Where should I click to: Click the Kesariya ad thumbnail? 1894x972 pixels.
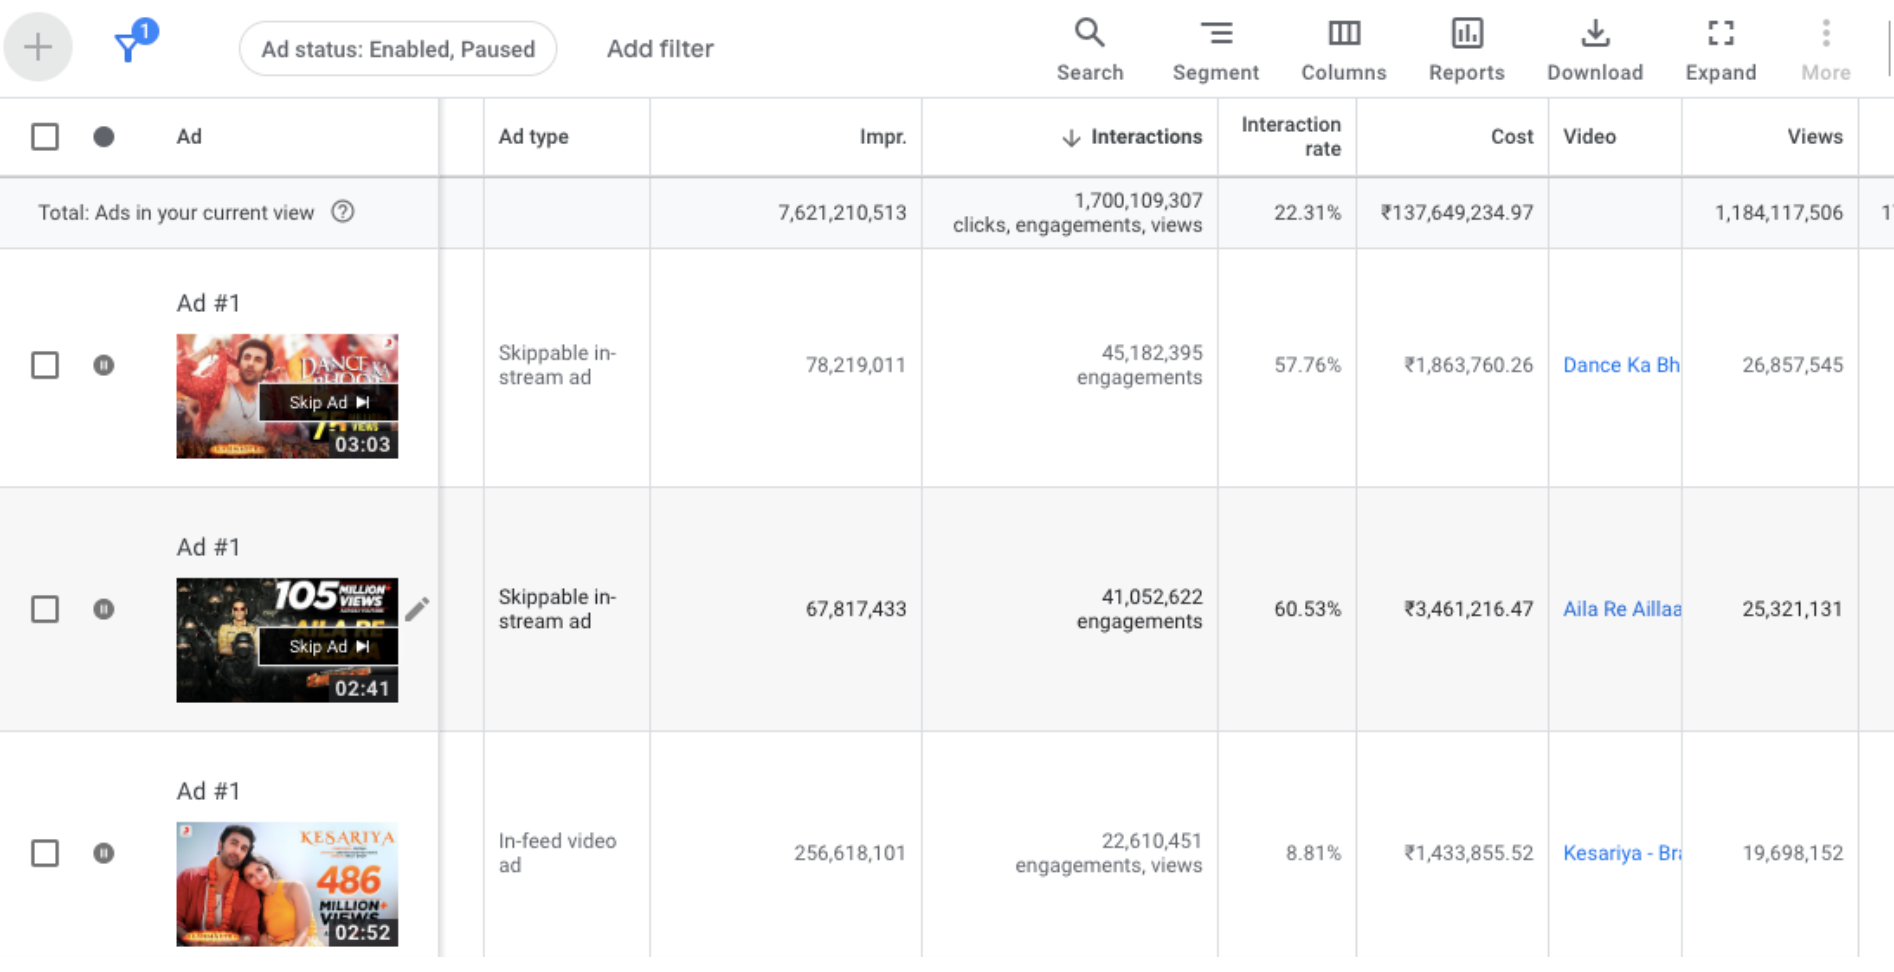pyautogui.click(x=287, y=884)
